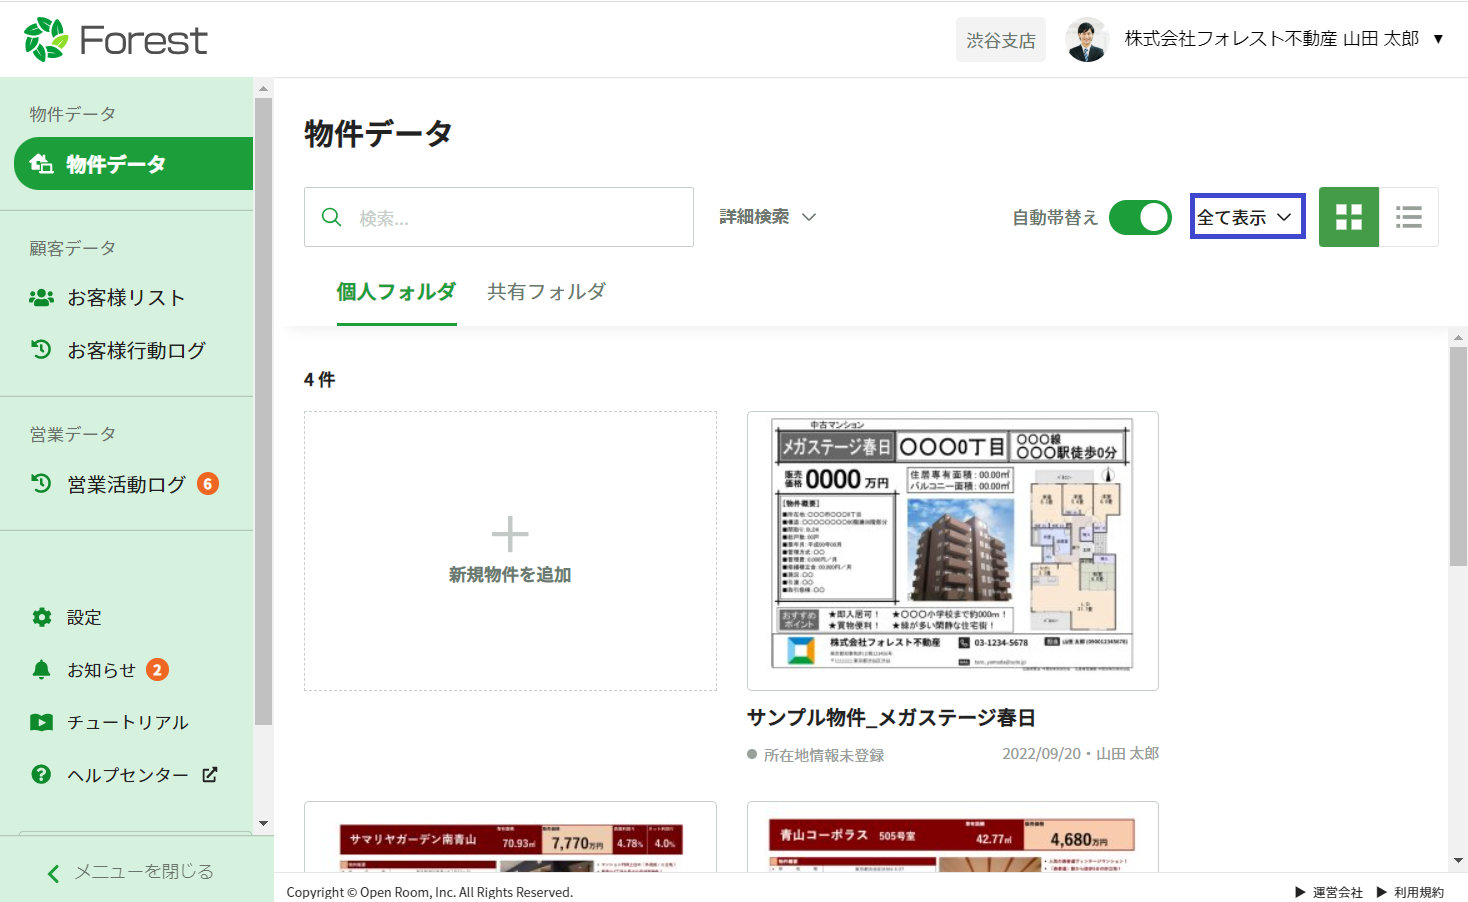Open the user account dropdown arrow

click(x=1438, y=39)
